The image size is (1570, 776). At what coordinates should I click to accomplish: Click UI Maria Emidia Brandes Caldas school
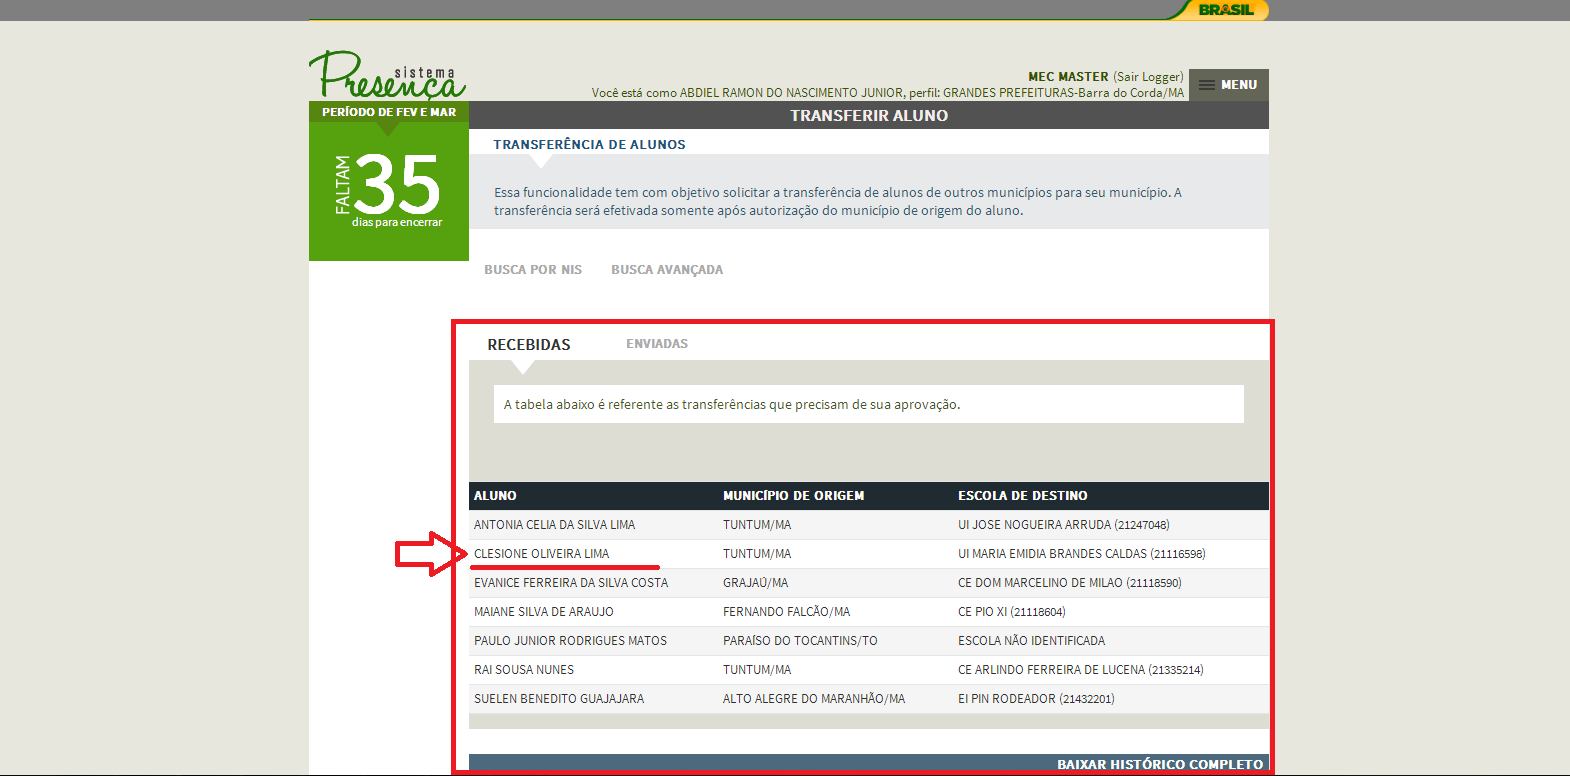point(1081,554)
